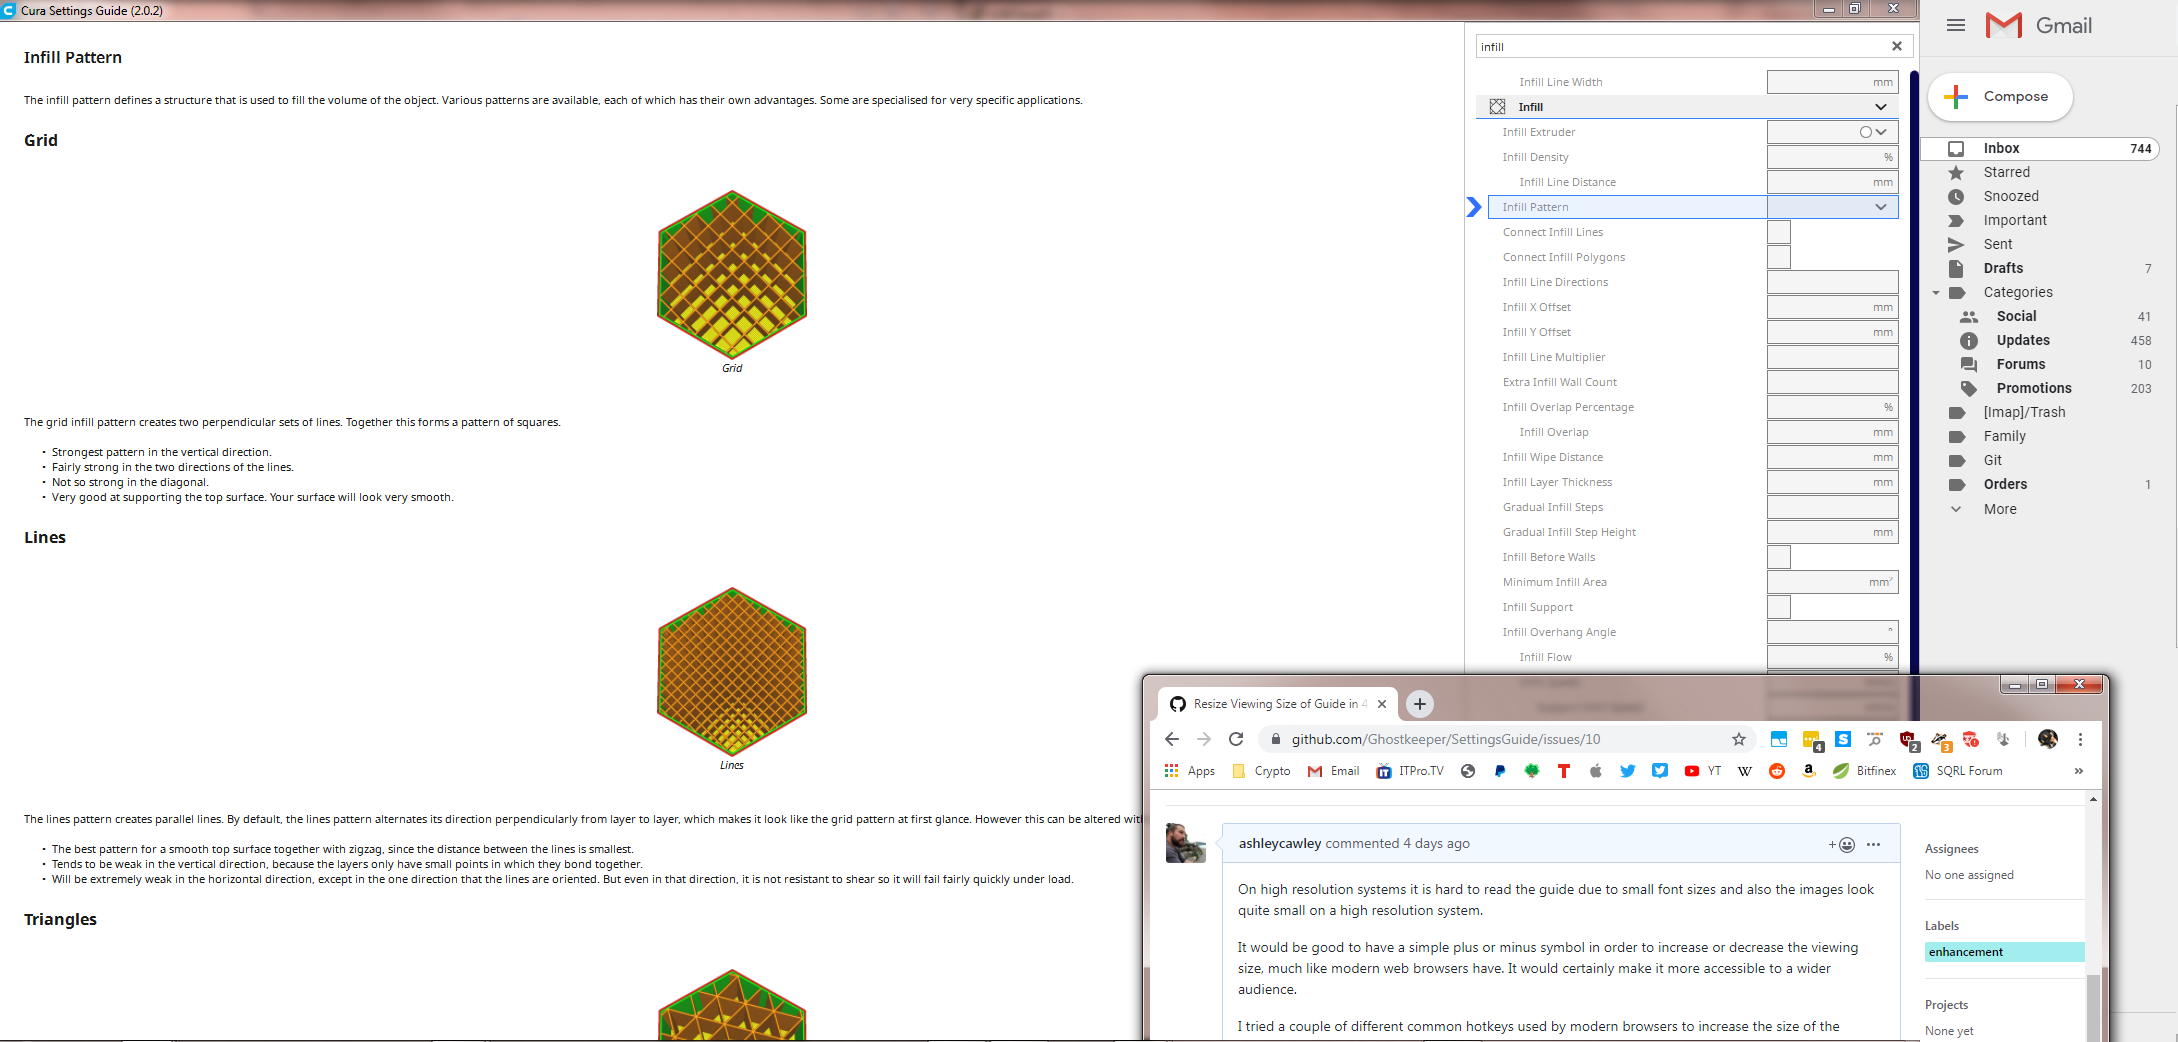Click the Chrome profile avatar
The image size is (2178, 1042).
(2047, 740)
